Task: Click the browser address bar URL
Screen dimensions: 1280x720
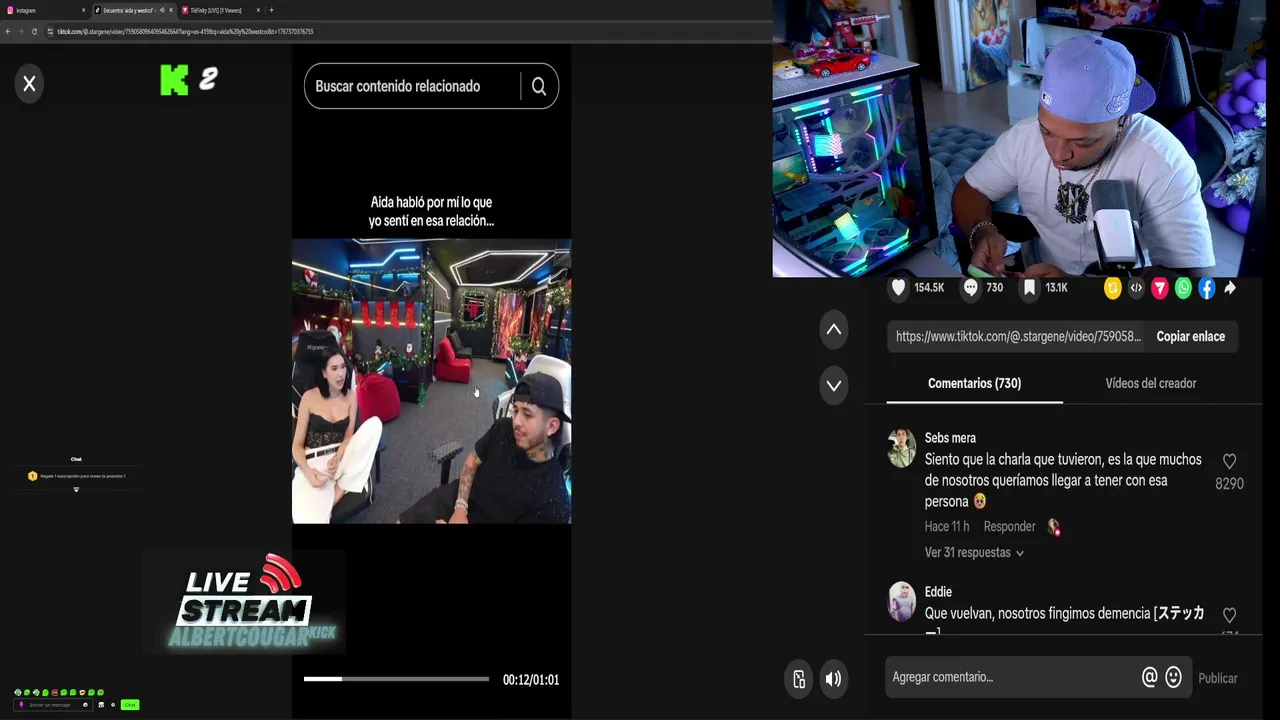Action: point(185,31)
